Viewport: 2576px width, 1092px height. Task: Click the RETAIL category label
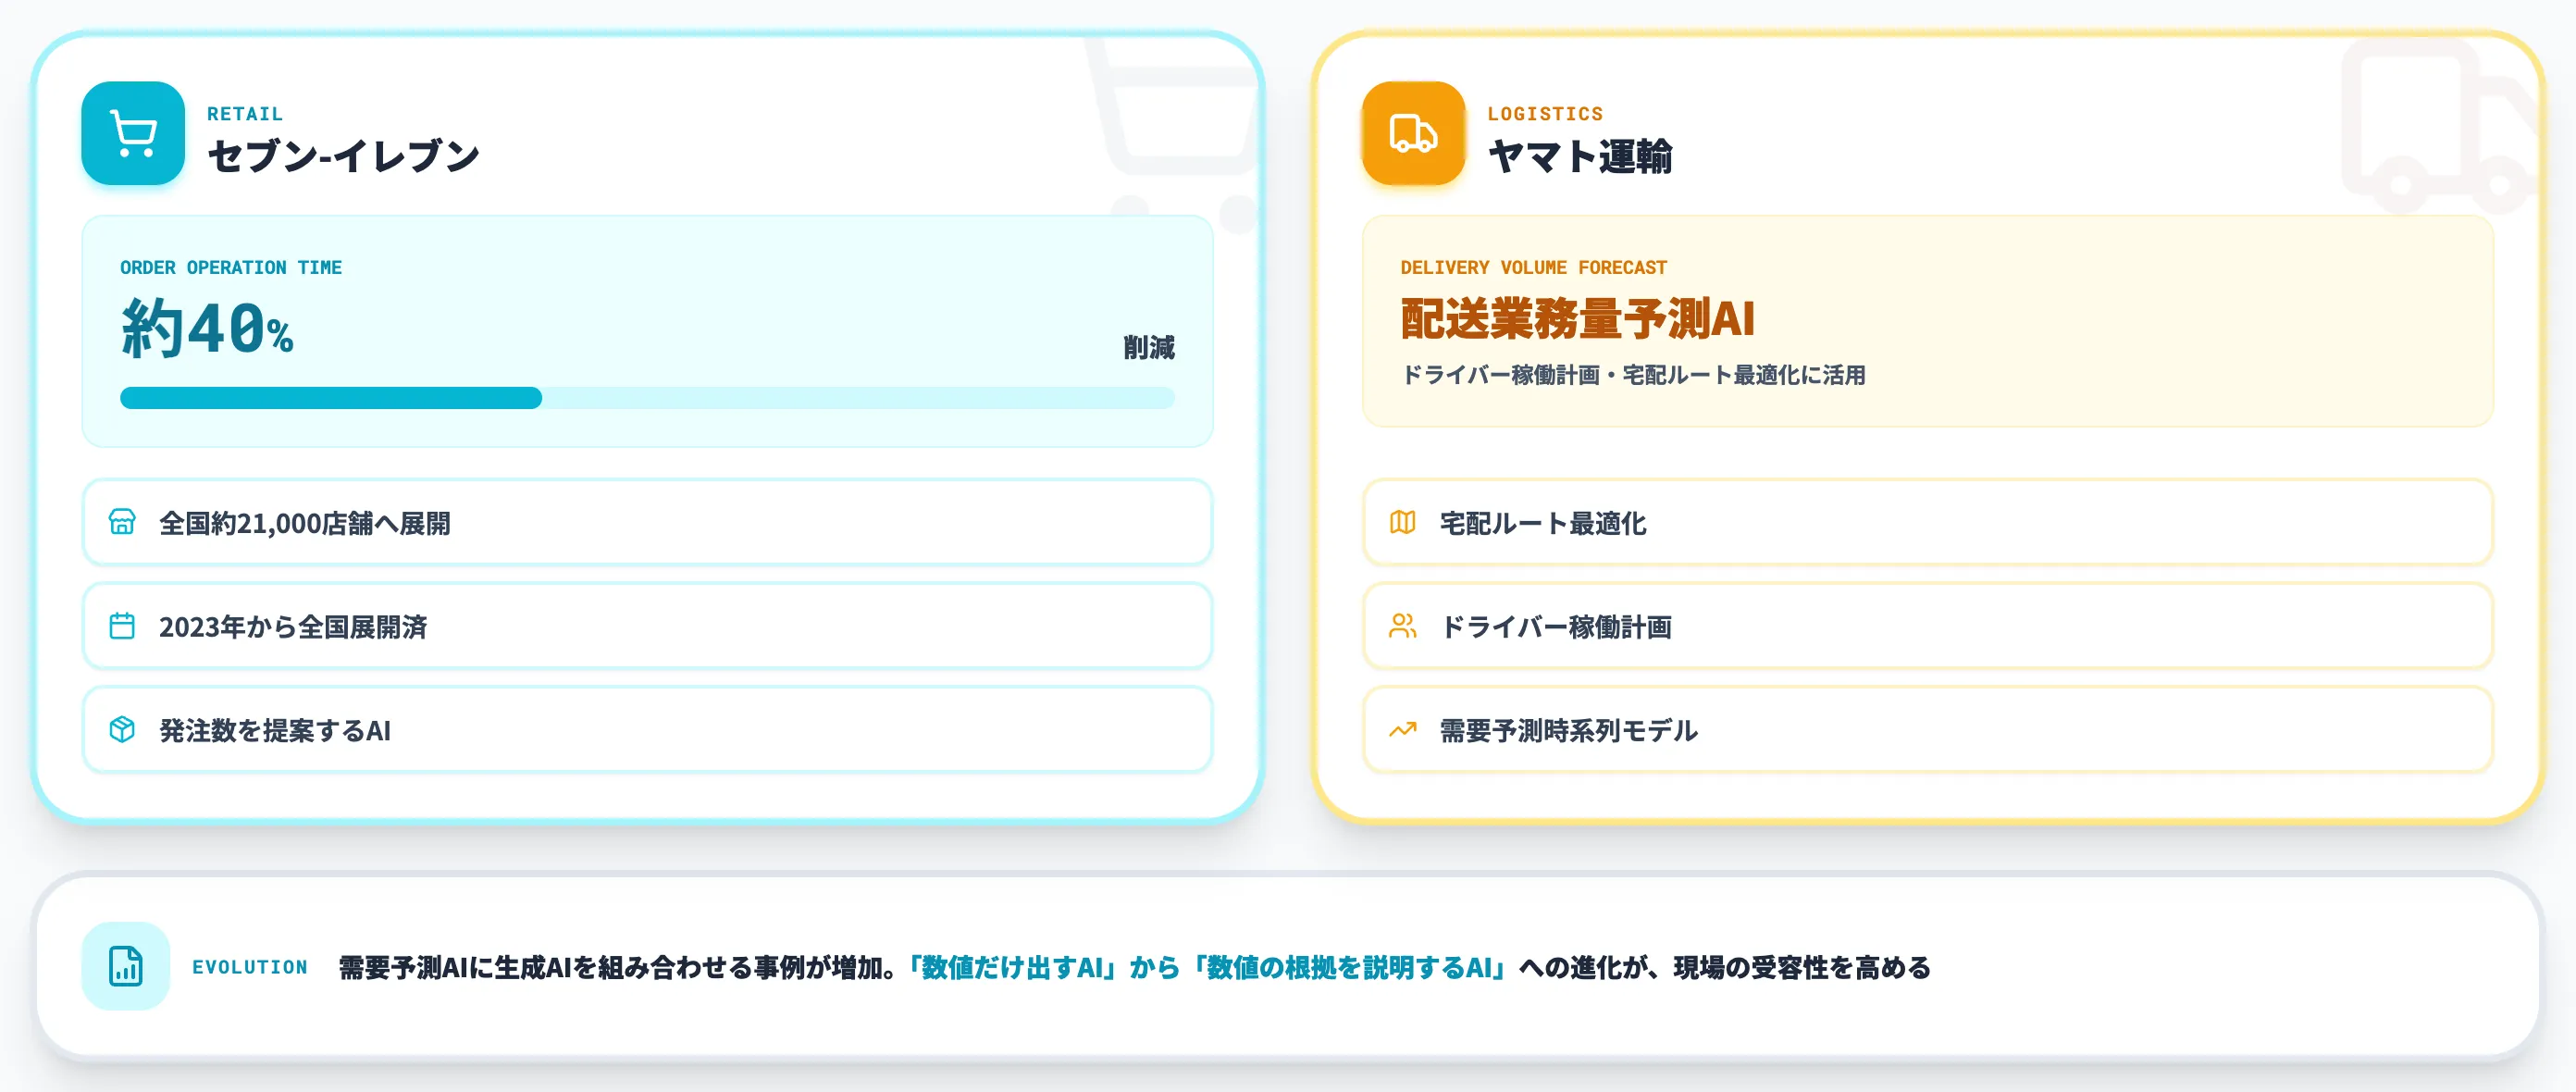click(245, 114)
